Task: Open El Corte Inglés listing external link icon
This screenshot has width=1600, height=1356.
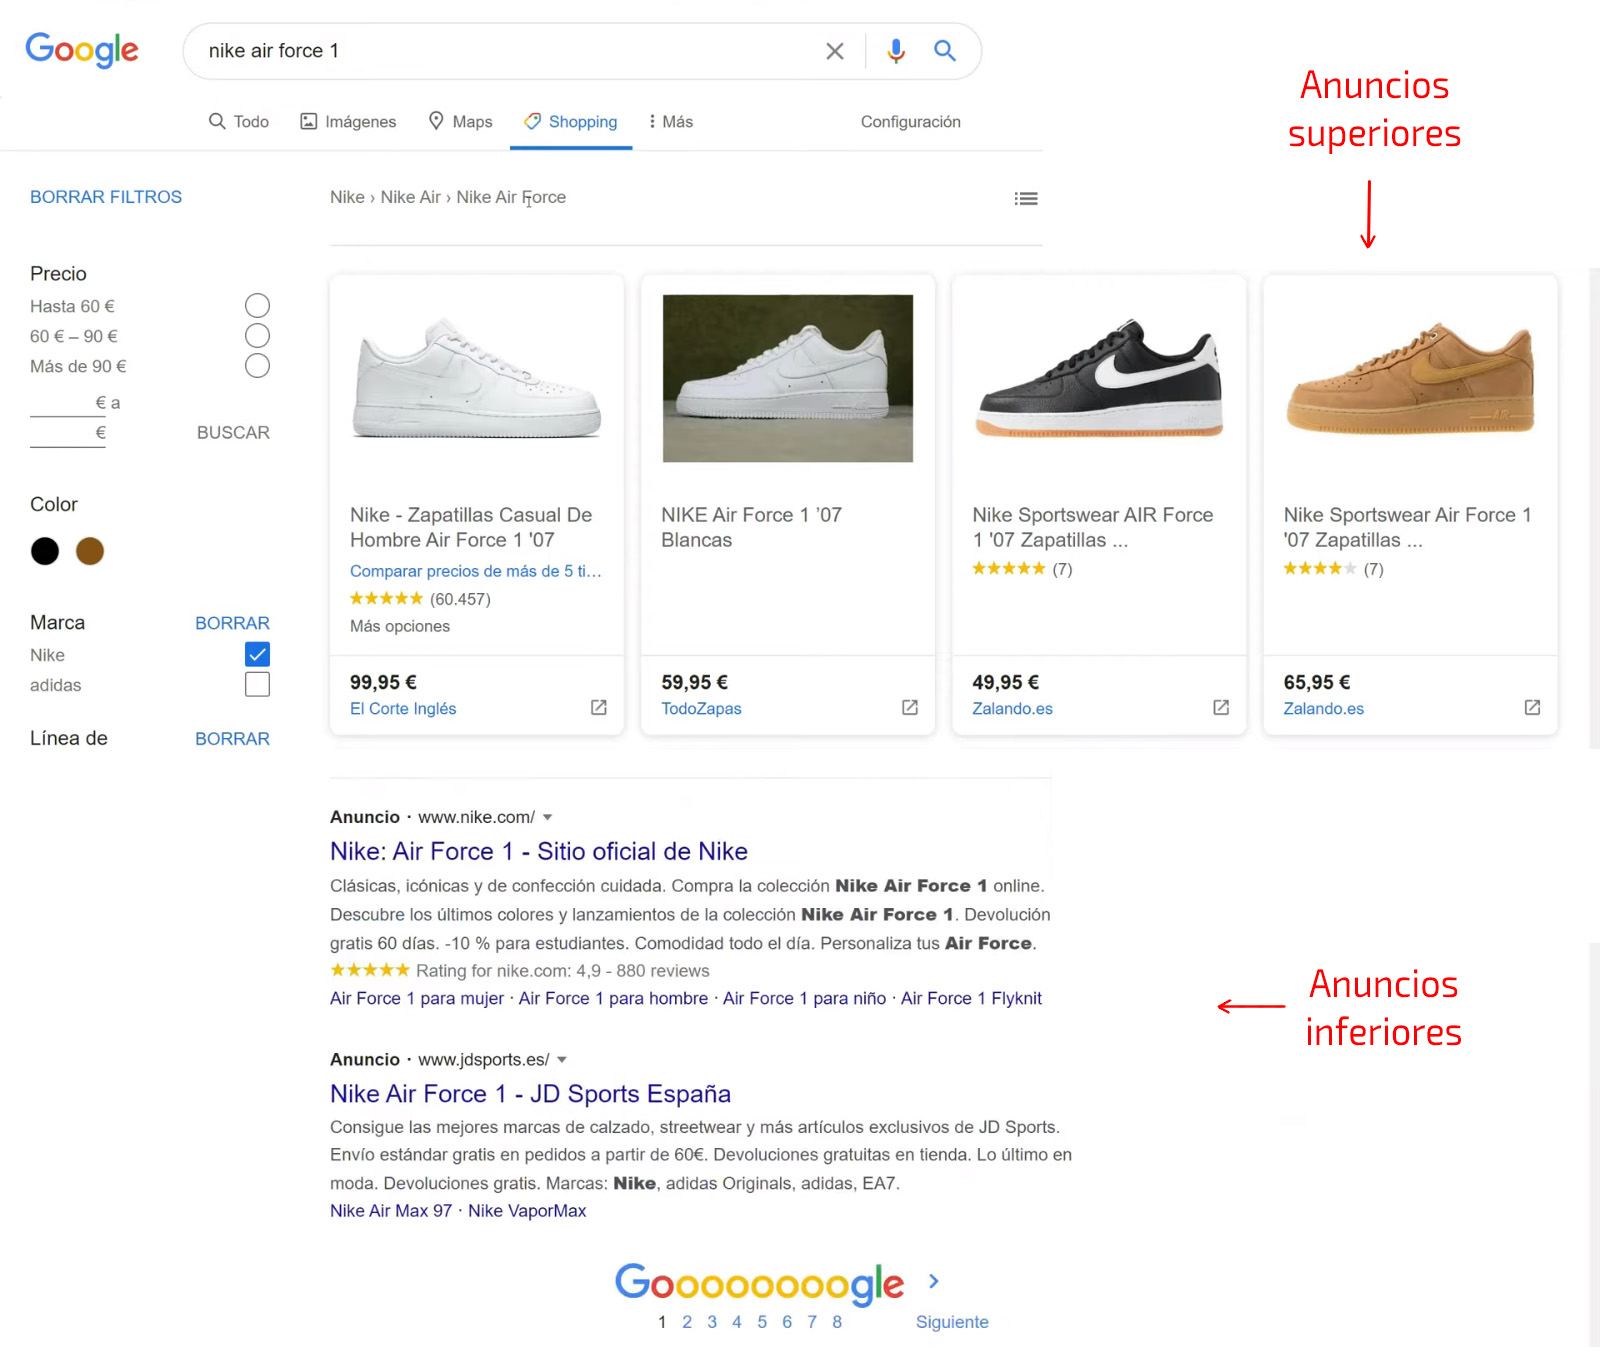Action: (599, 707)
